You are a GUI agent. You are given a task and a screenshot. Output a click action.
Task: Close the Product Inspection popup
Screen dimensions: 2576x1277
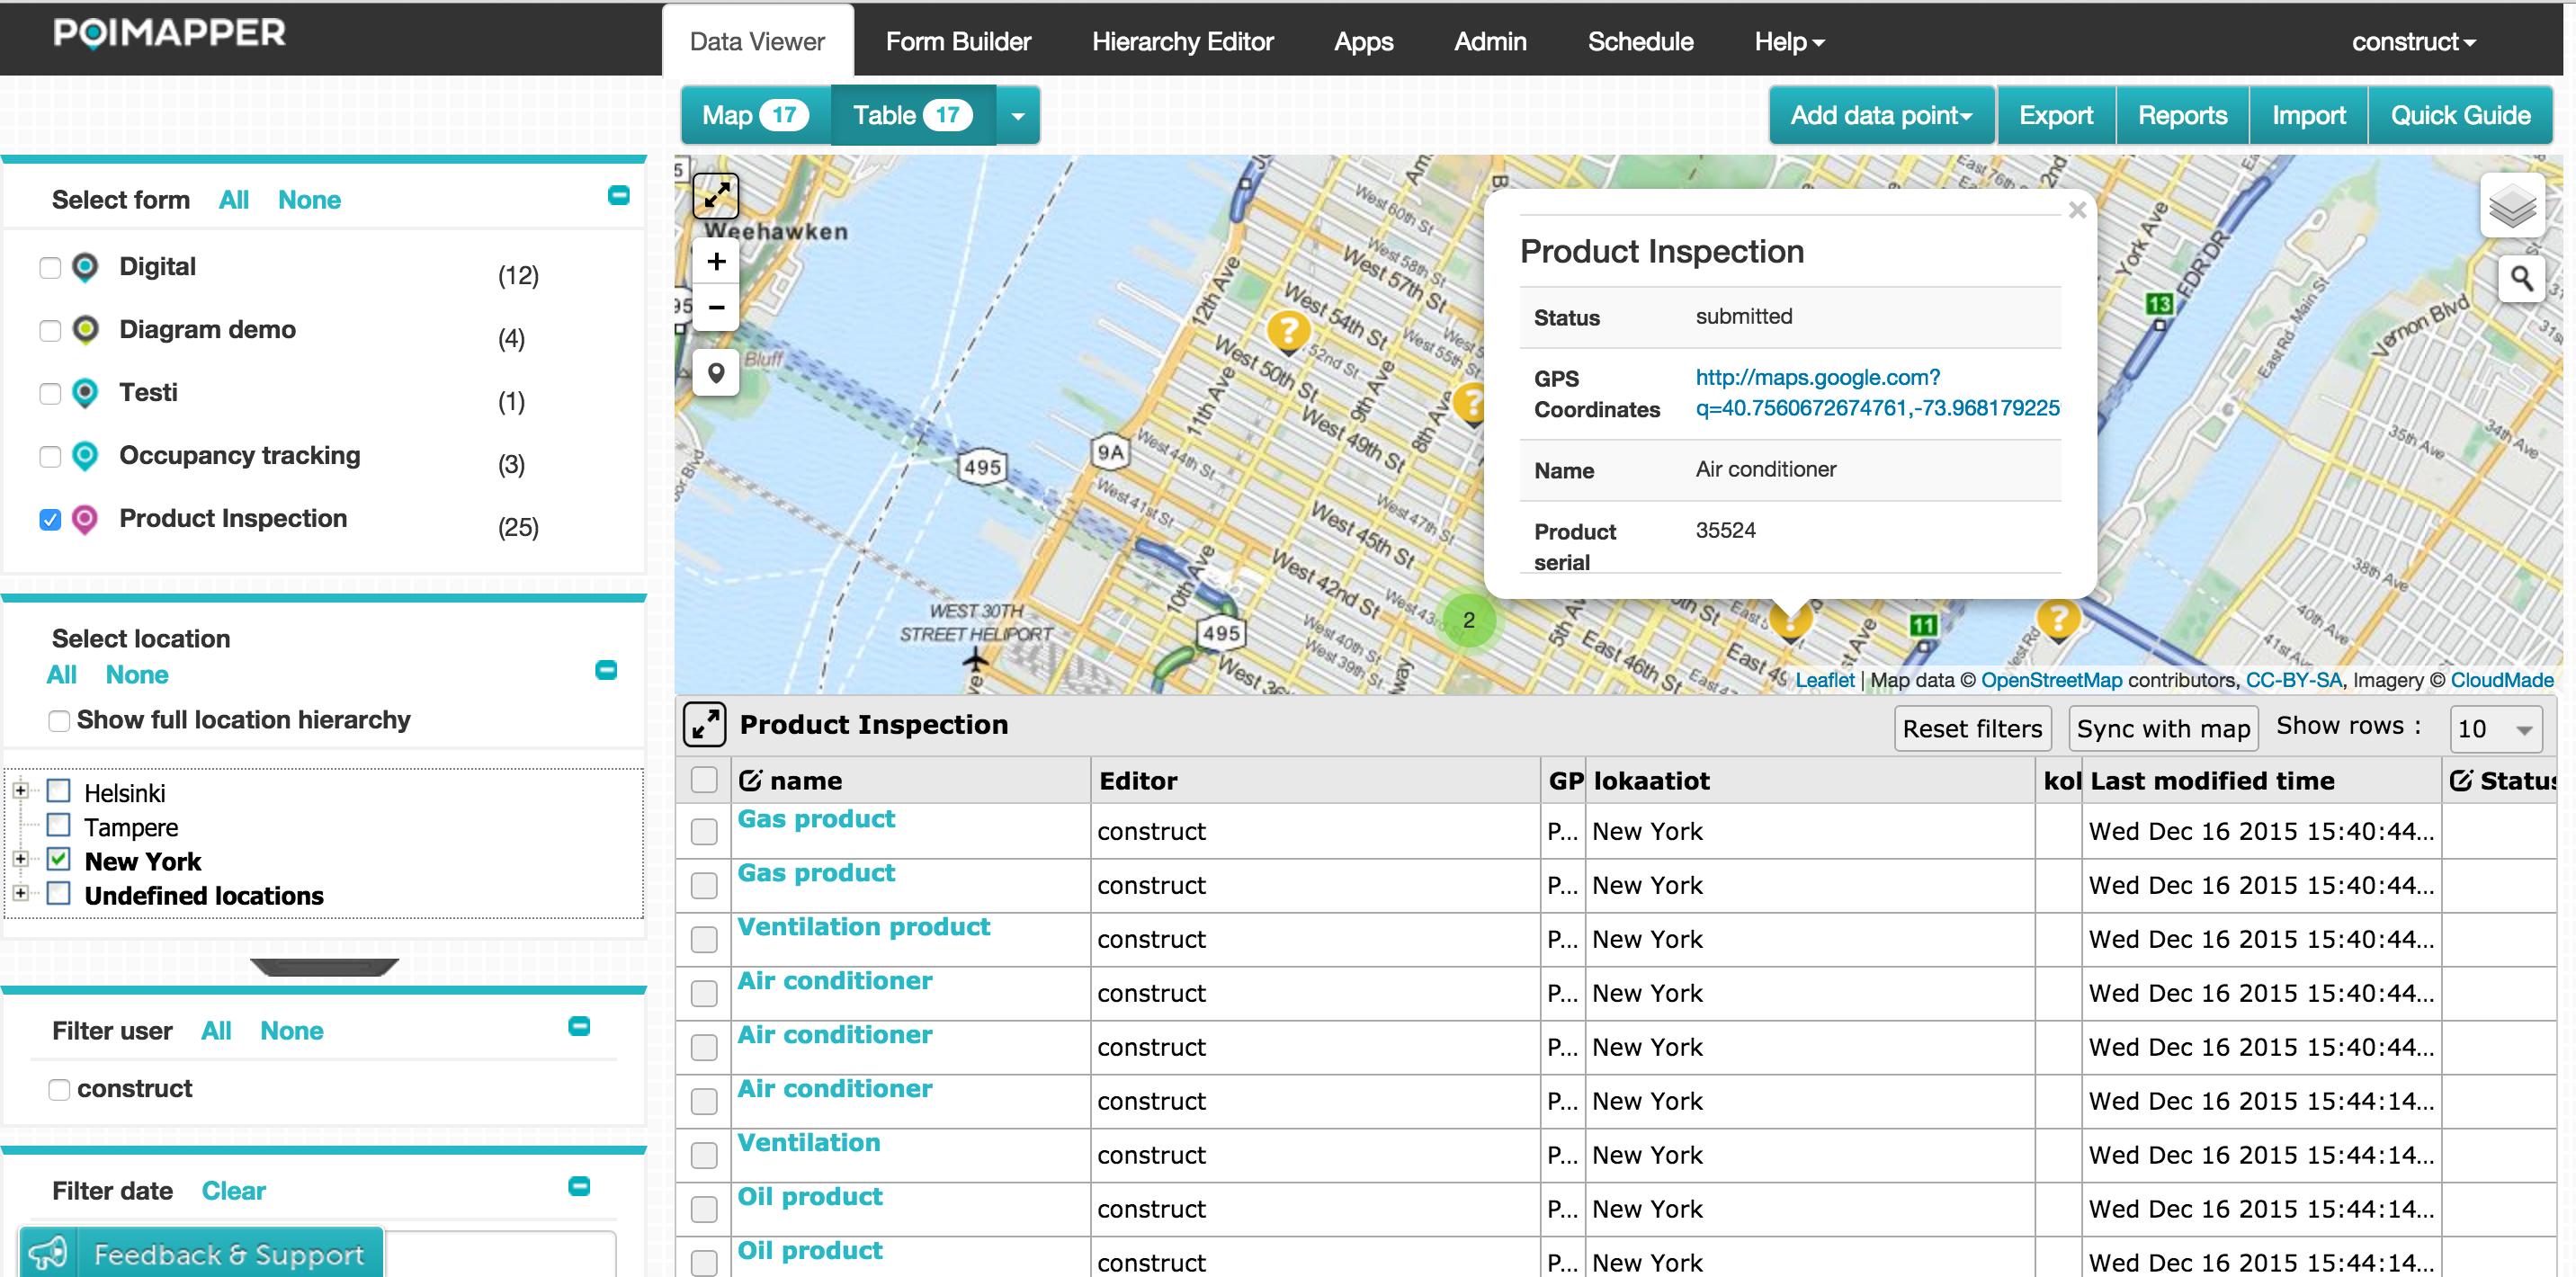[2077, 210]
